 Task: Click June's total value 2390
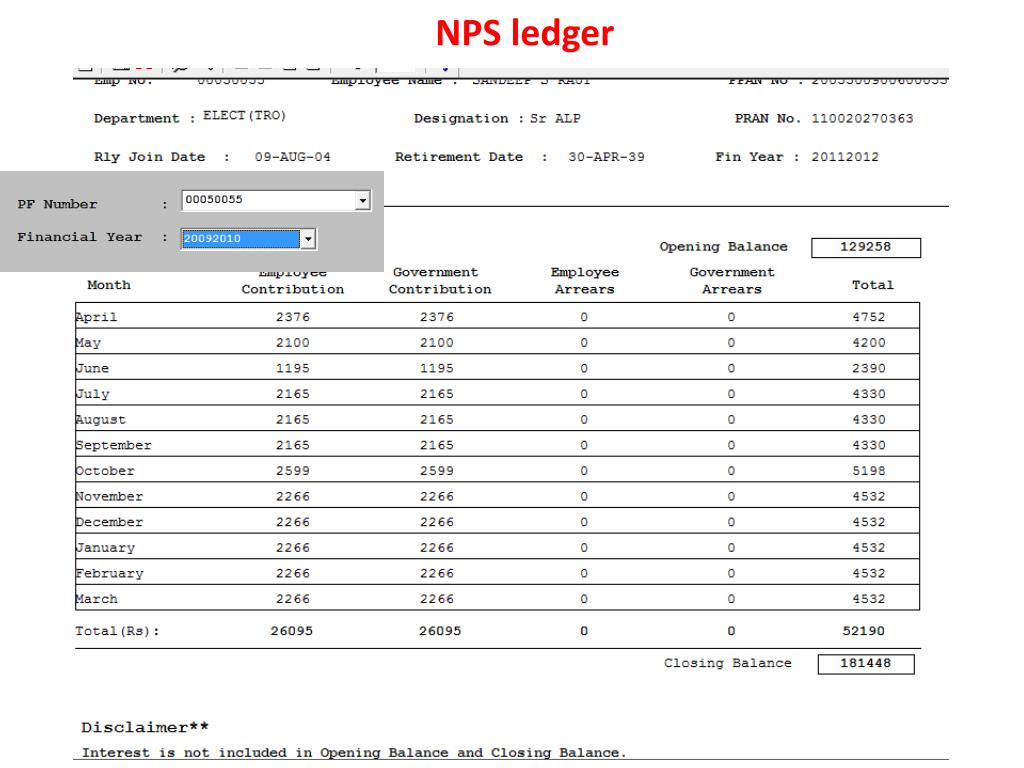tap(869, 368)
